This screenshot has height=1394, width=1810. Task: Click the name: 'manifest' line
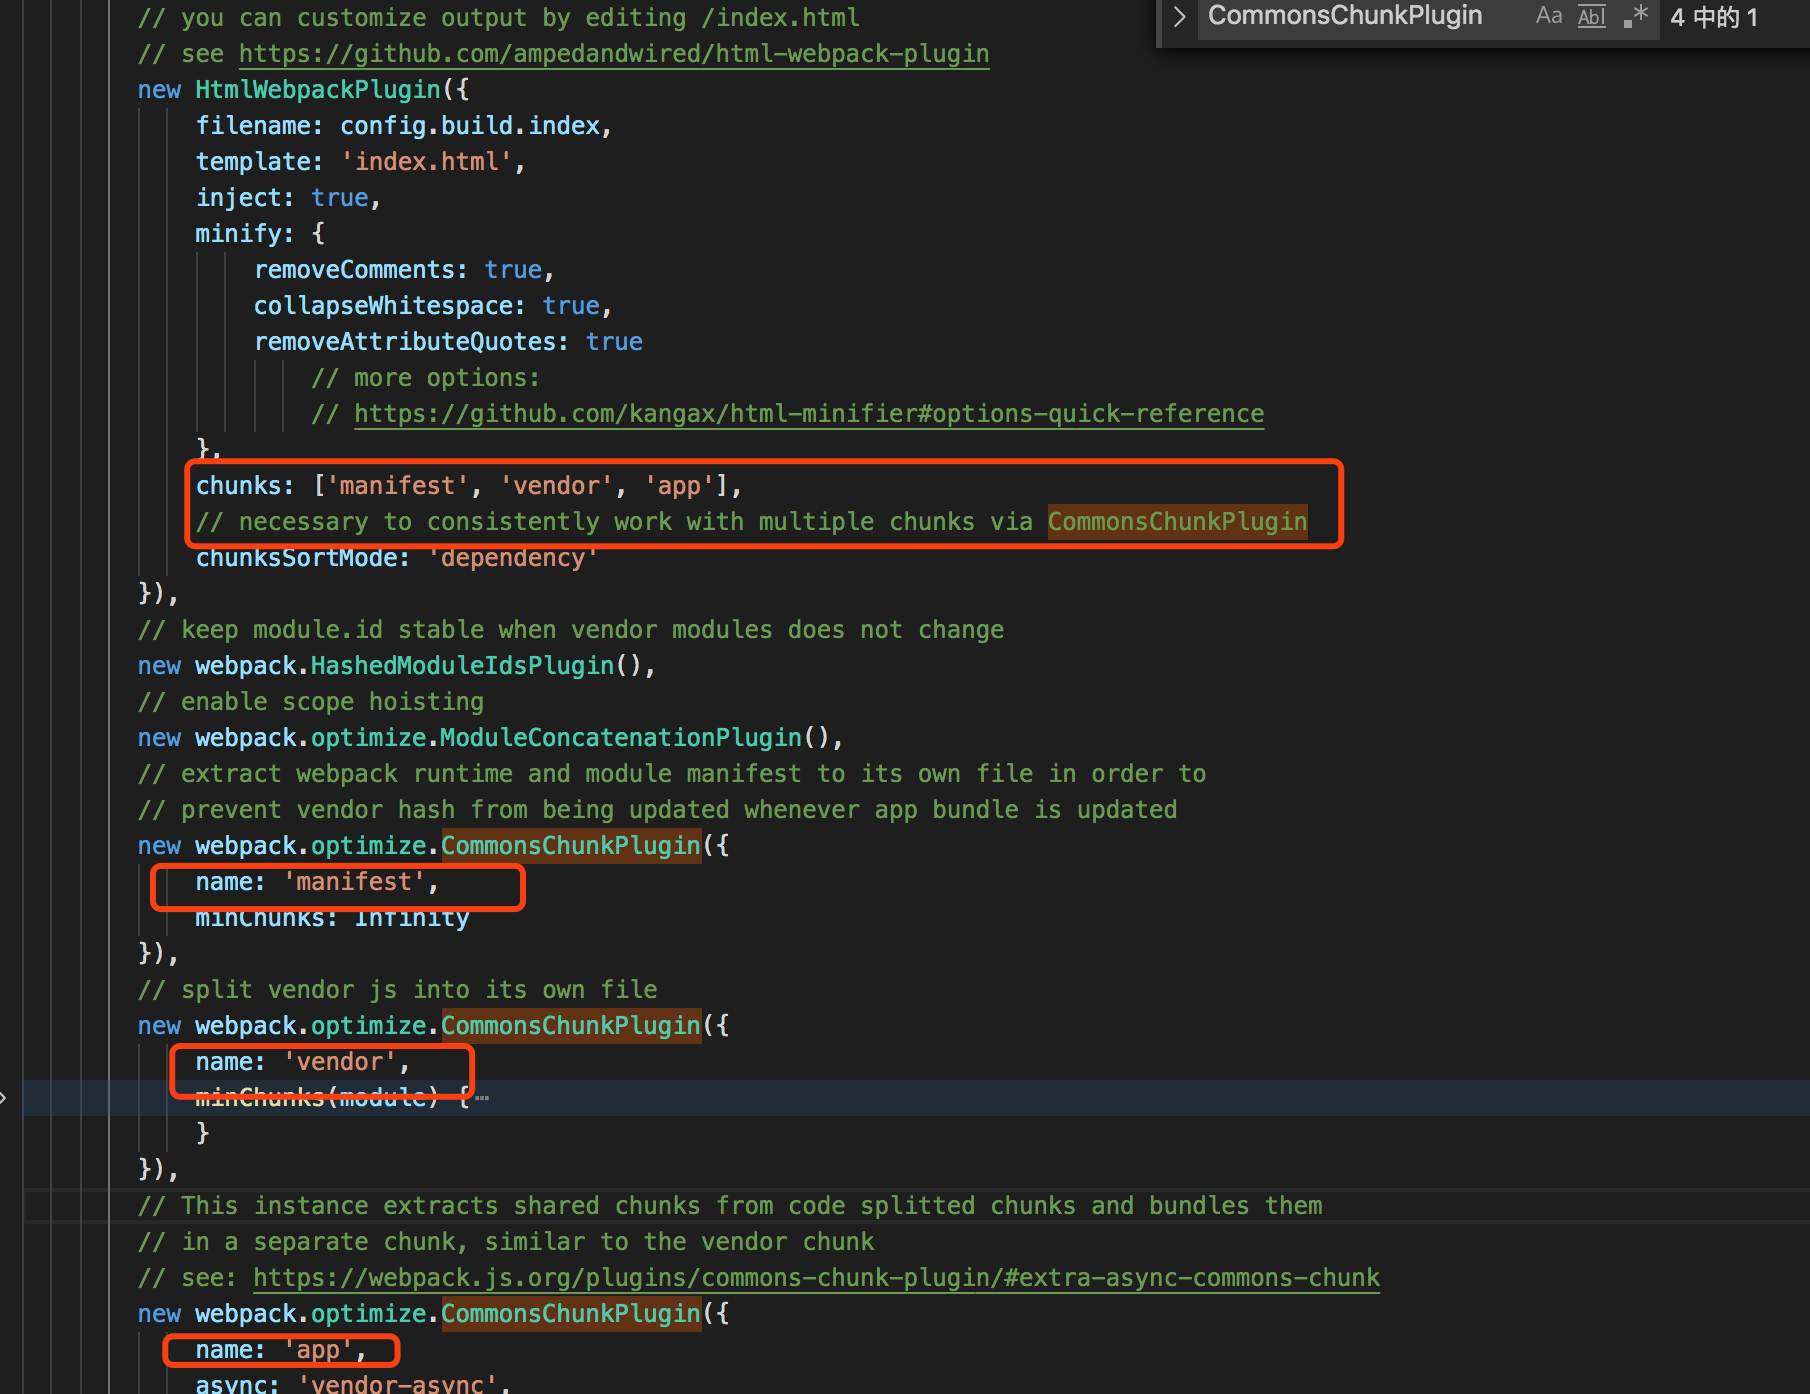point(317,882)
